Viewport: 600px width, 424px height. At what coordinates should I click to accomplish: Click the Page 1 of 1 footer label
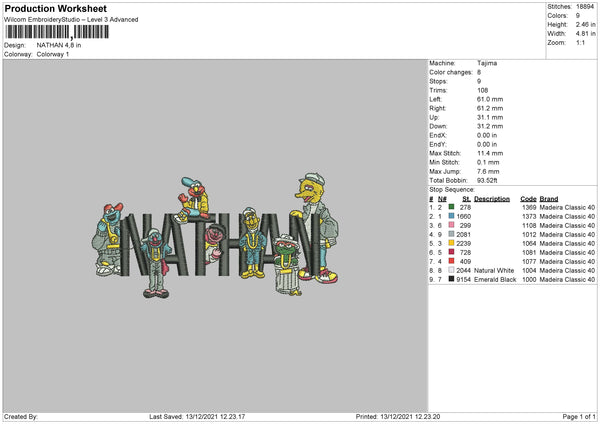pos(579,416)
